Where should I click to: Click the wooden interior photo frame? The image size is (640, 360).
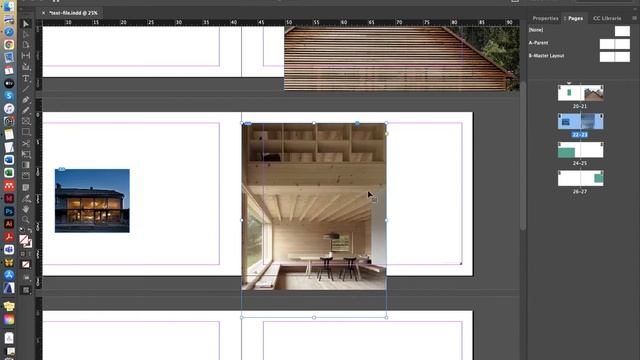tap(314, 207)
